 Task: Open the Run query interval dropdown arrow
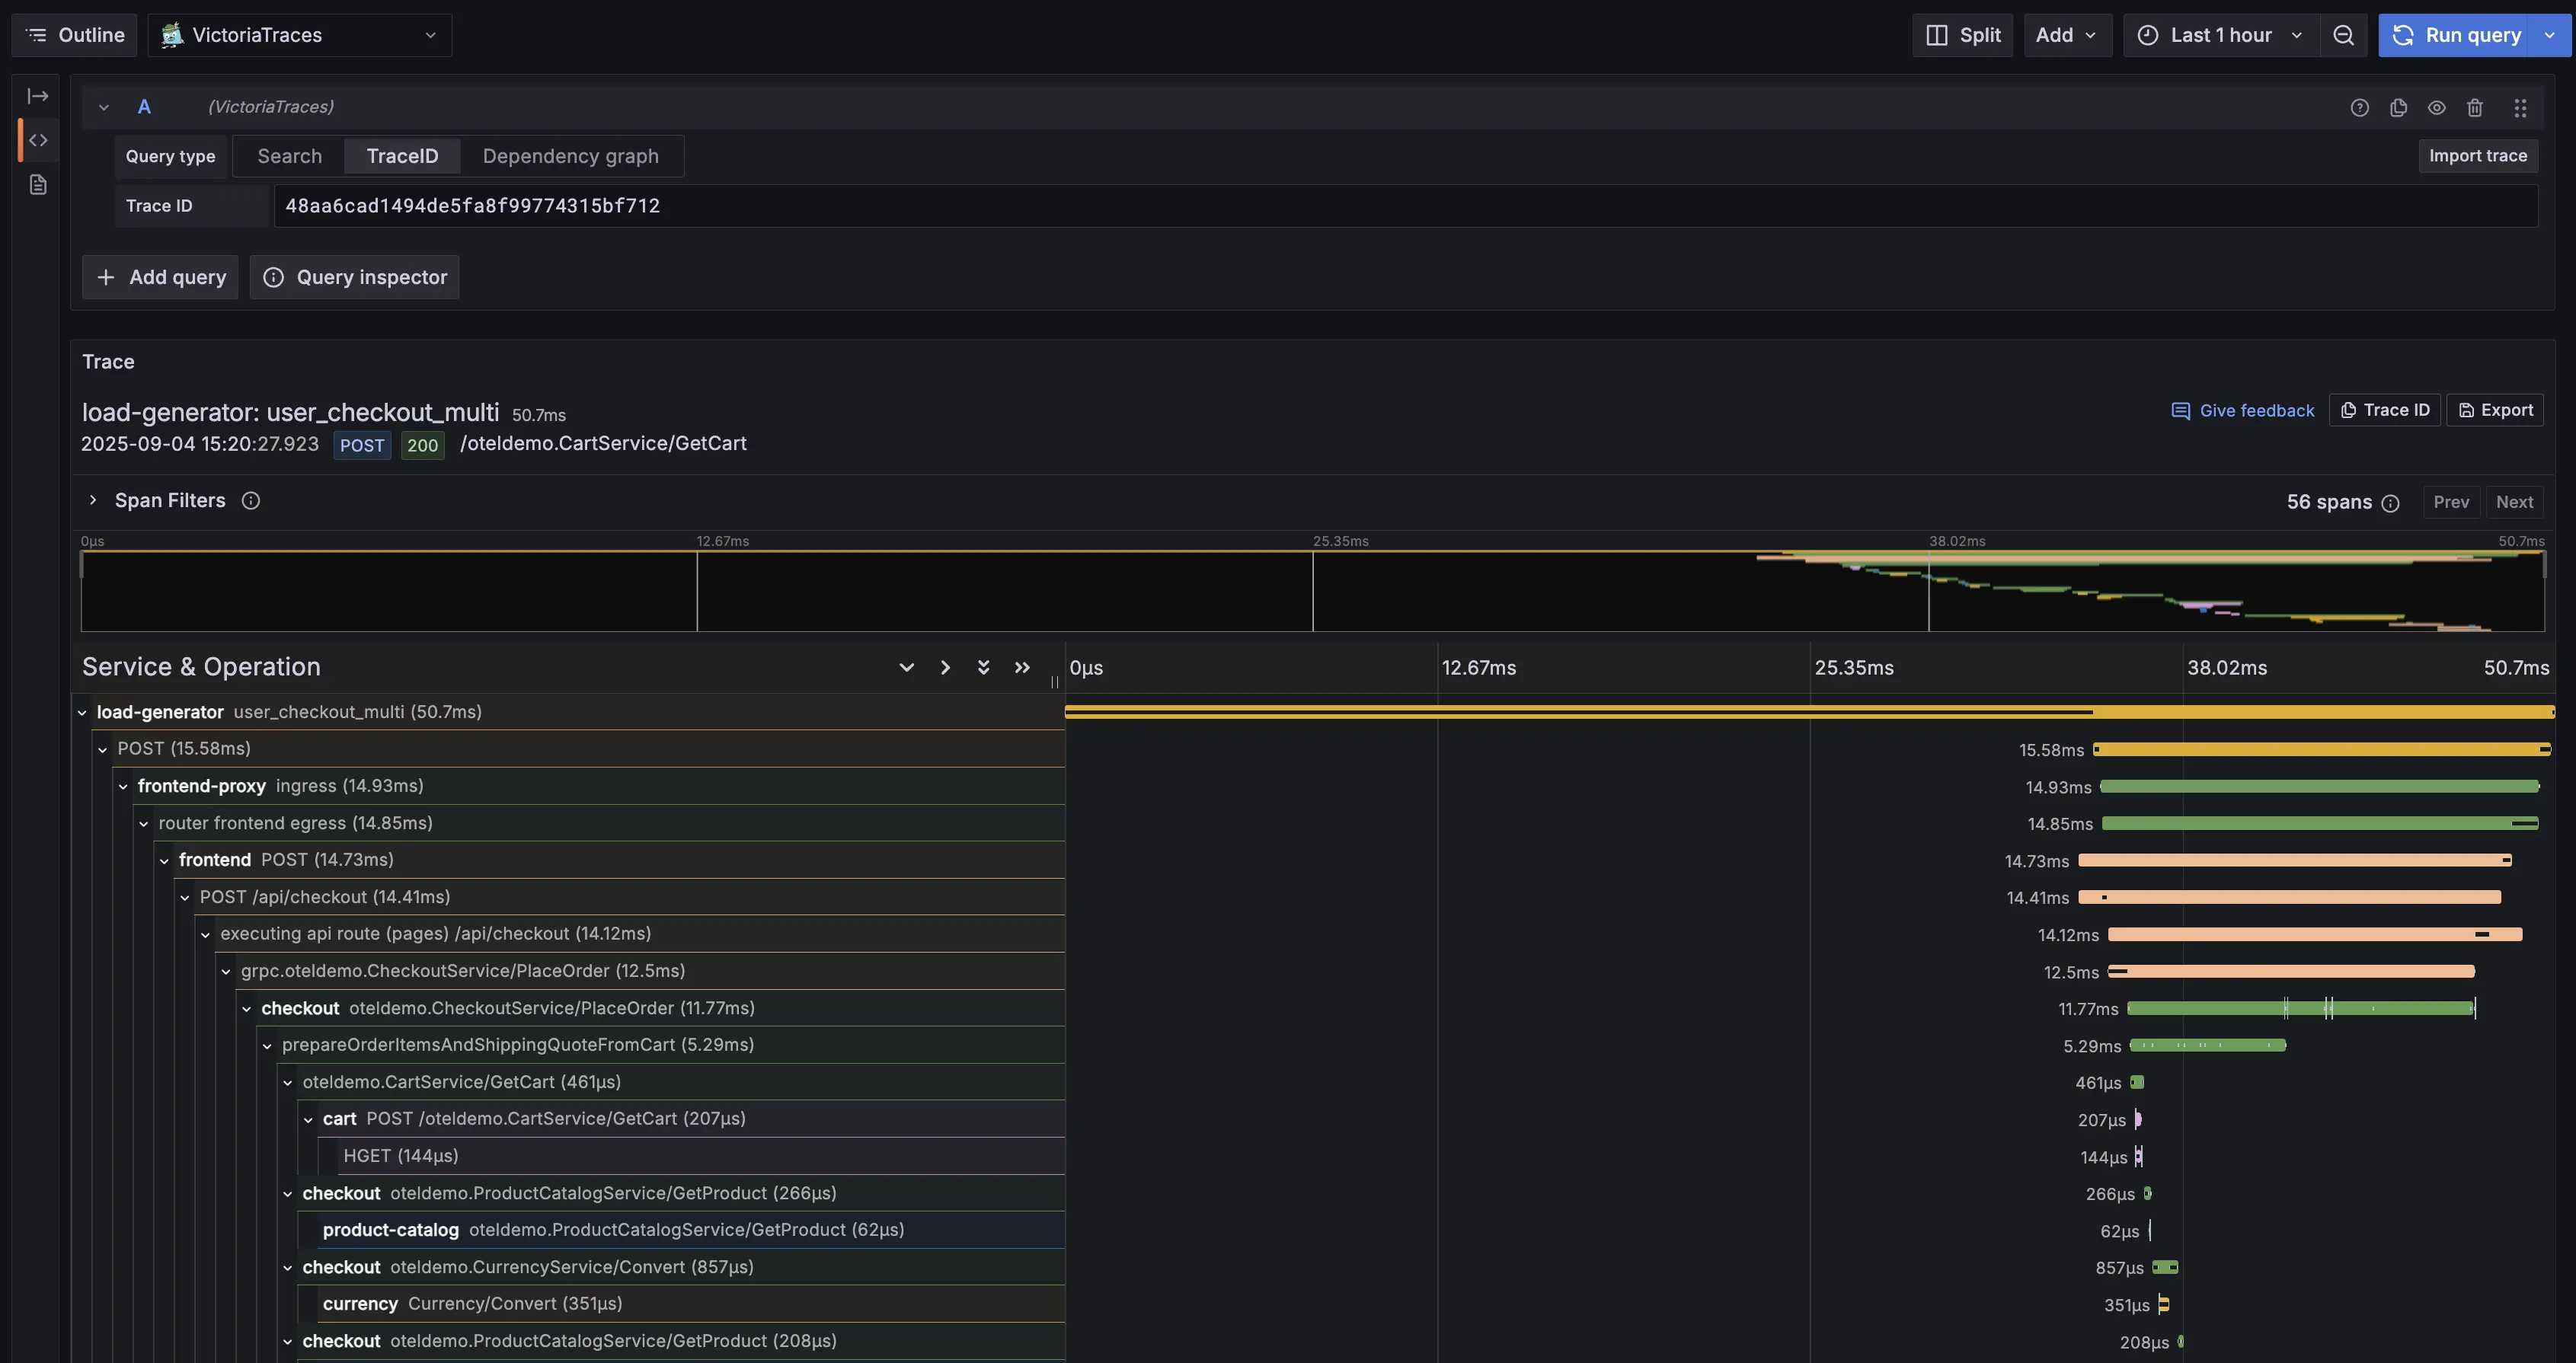tap(2550, 35)
